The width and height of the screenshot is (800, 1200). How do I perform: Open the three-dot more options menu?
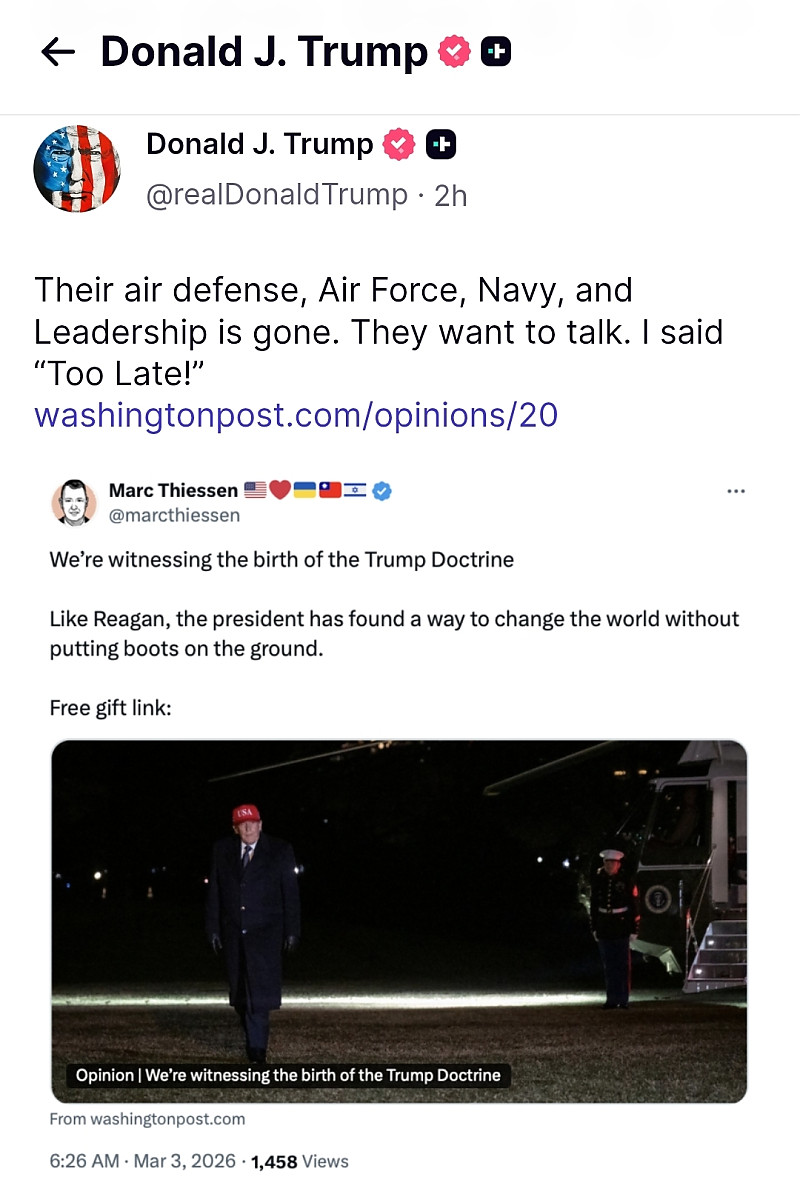click(x=736, y=491)
